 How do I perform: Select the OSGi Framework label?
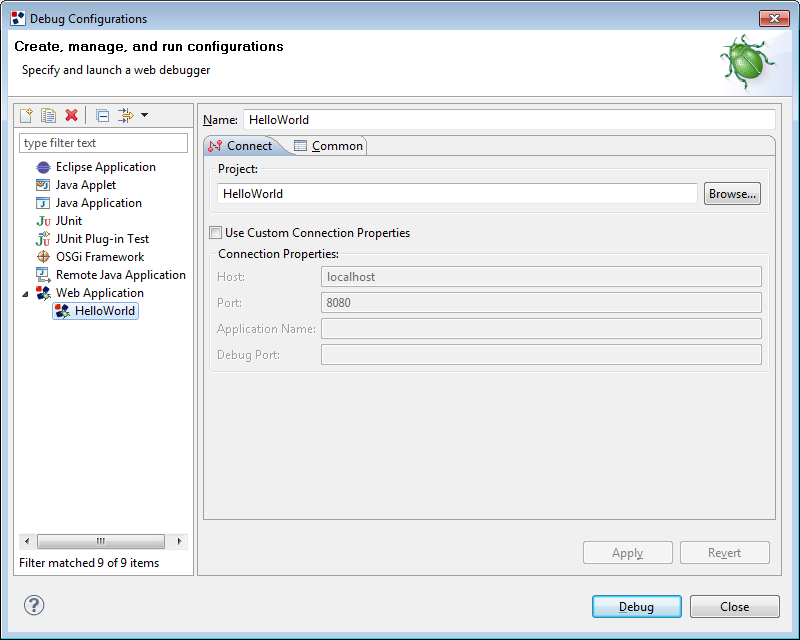100,257
